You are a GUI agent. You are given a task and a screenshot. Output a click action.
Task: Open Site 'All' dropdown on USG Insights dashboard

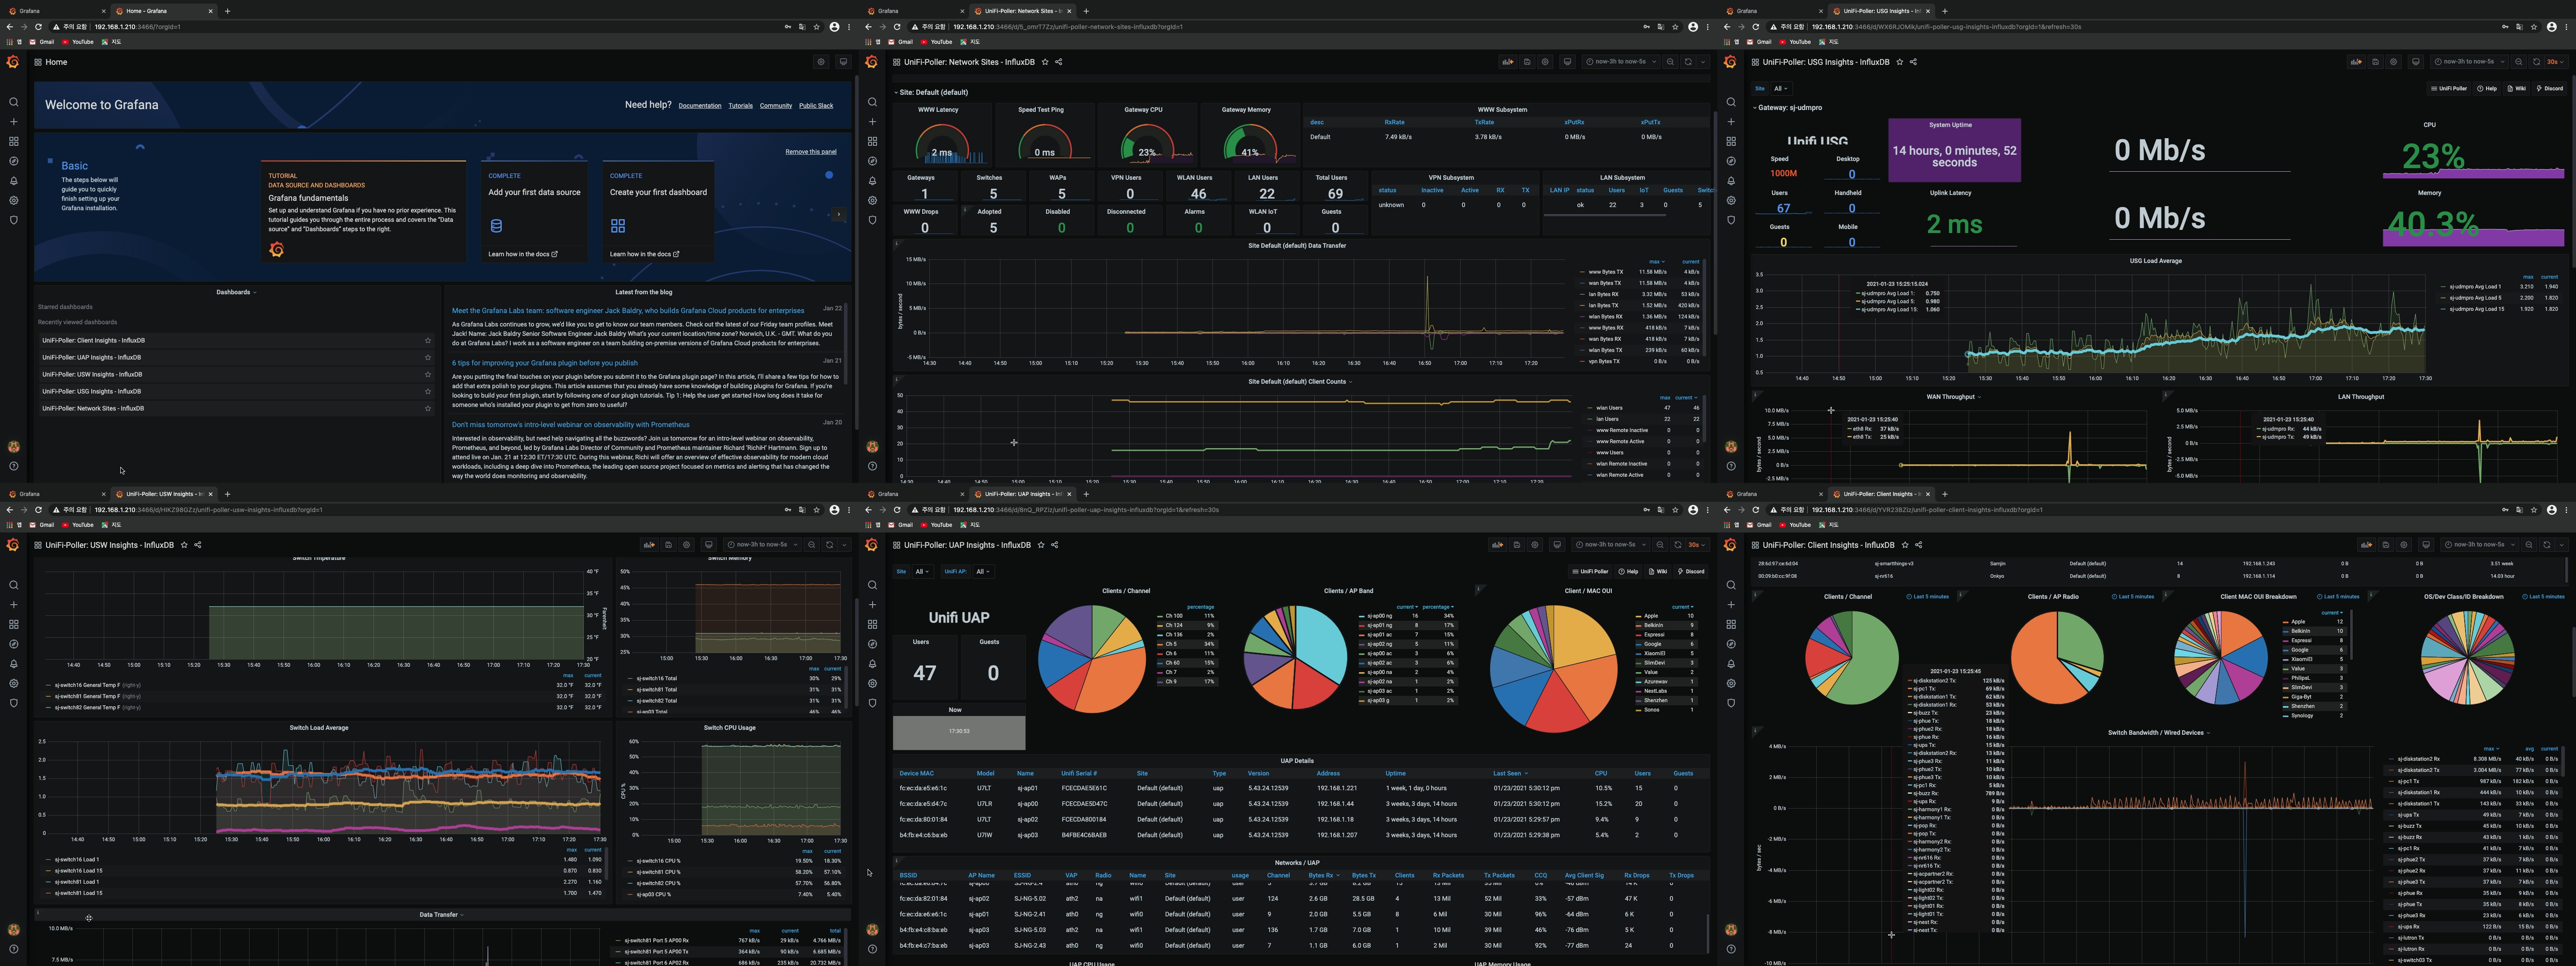1780,88
